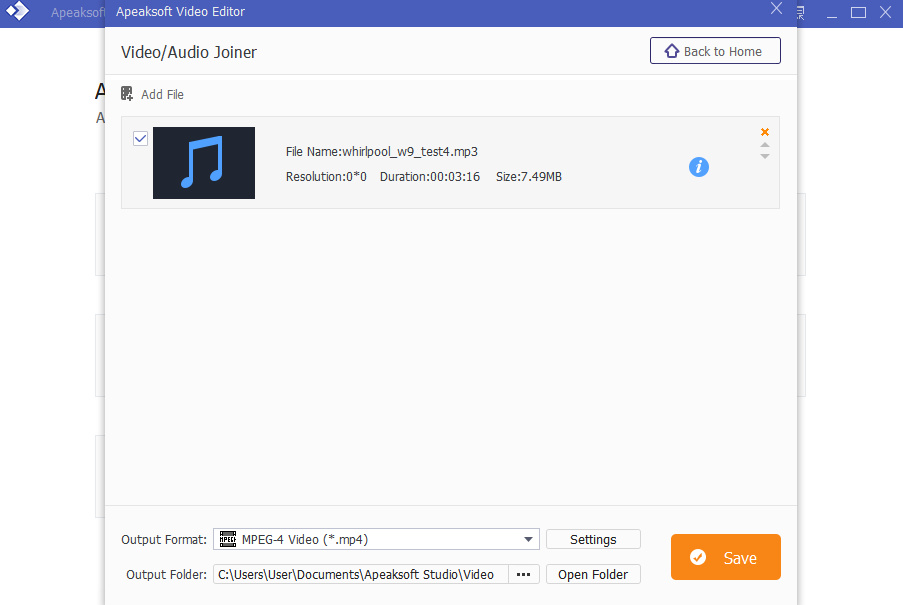Close the Video/Audio Joiner dialog
Viewport: 903px width, 605px height.
pyautogui.click(x=776, y=9)
